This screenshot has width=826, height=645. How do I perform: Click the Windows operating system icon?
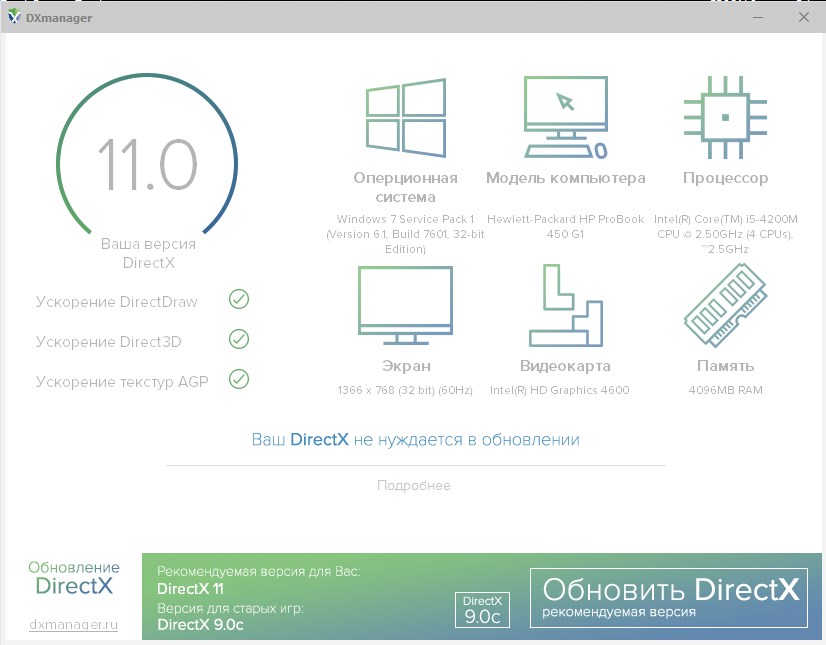pos(405,117)
